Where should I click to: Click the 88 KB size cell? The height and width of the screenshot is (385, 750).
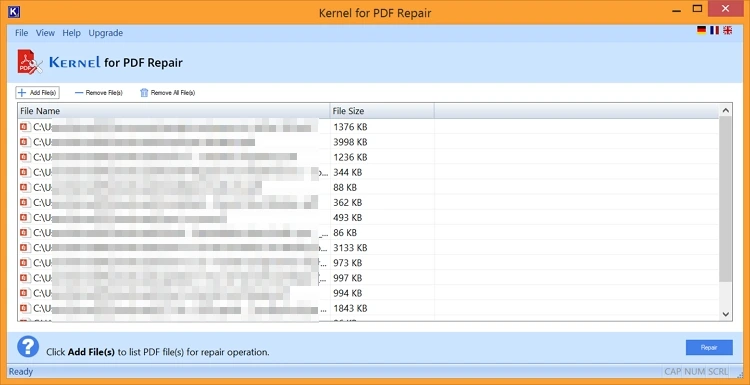(x=382, y=187)
